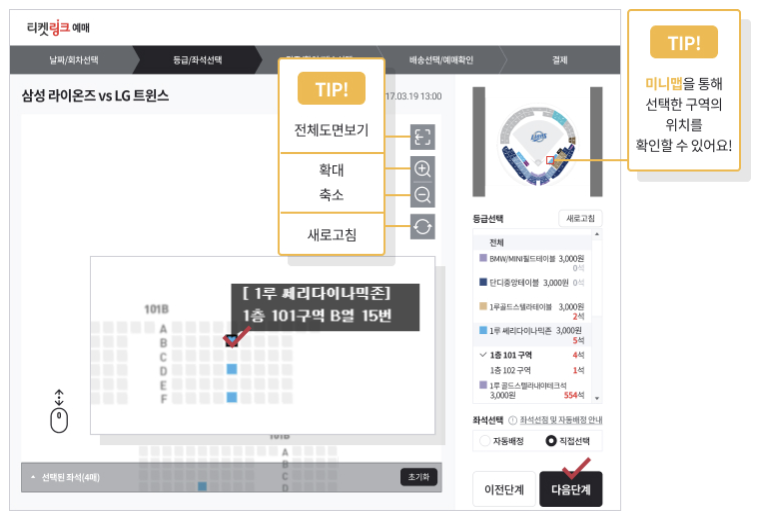Click the 이전단계 button
The height and width of the screenshot is (525, 758).
(504, 489)
